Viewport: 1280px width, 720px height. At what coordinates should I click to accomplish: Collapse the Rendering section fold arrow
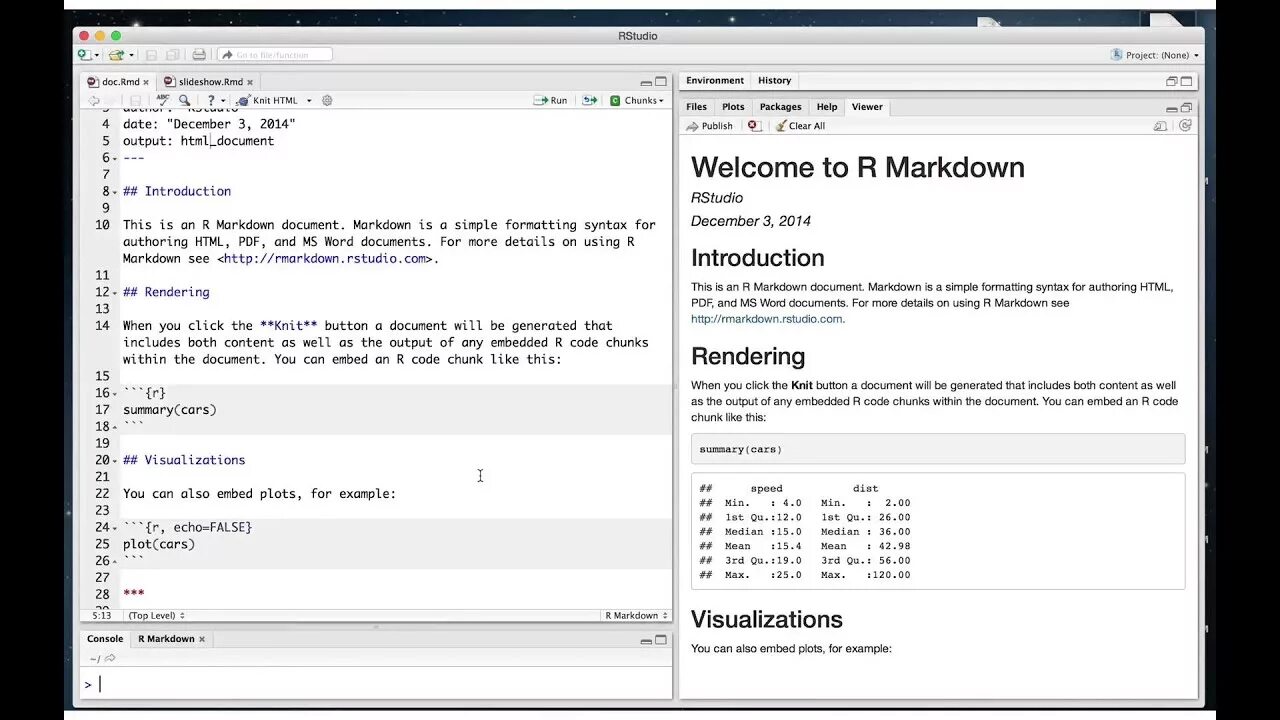click(x=115, y=292)
